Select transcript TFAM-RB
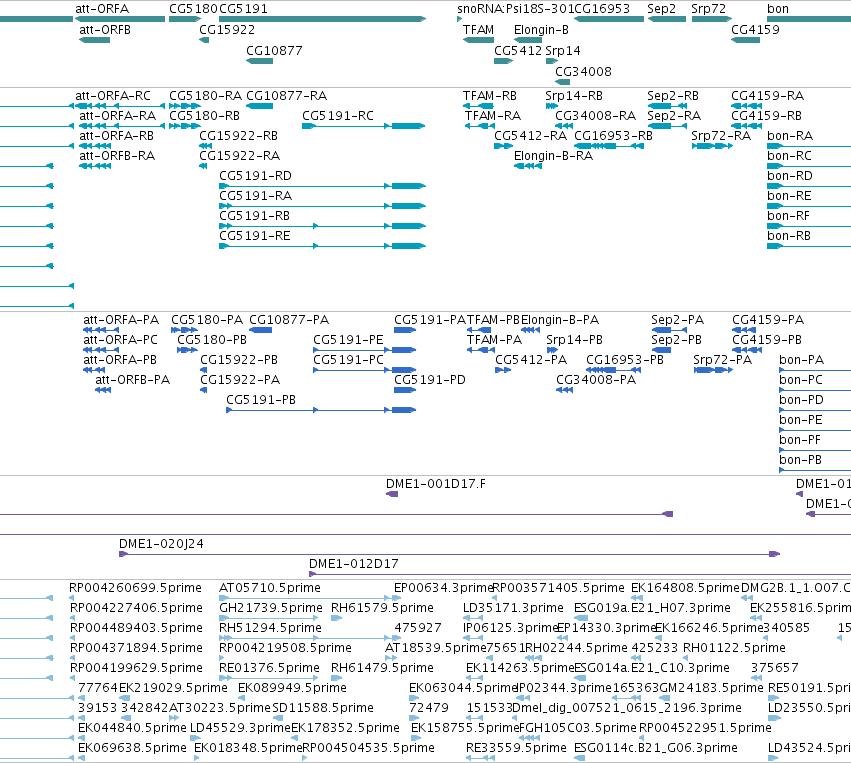 [x=490, y=96]
